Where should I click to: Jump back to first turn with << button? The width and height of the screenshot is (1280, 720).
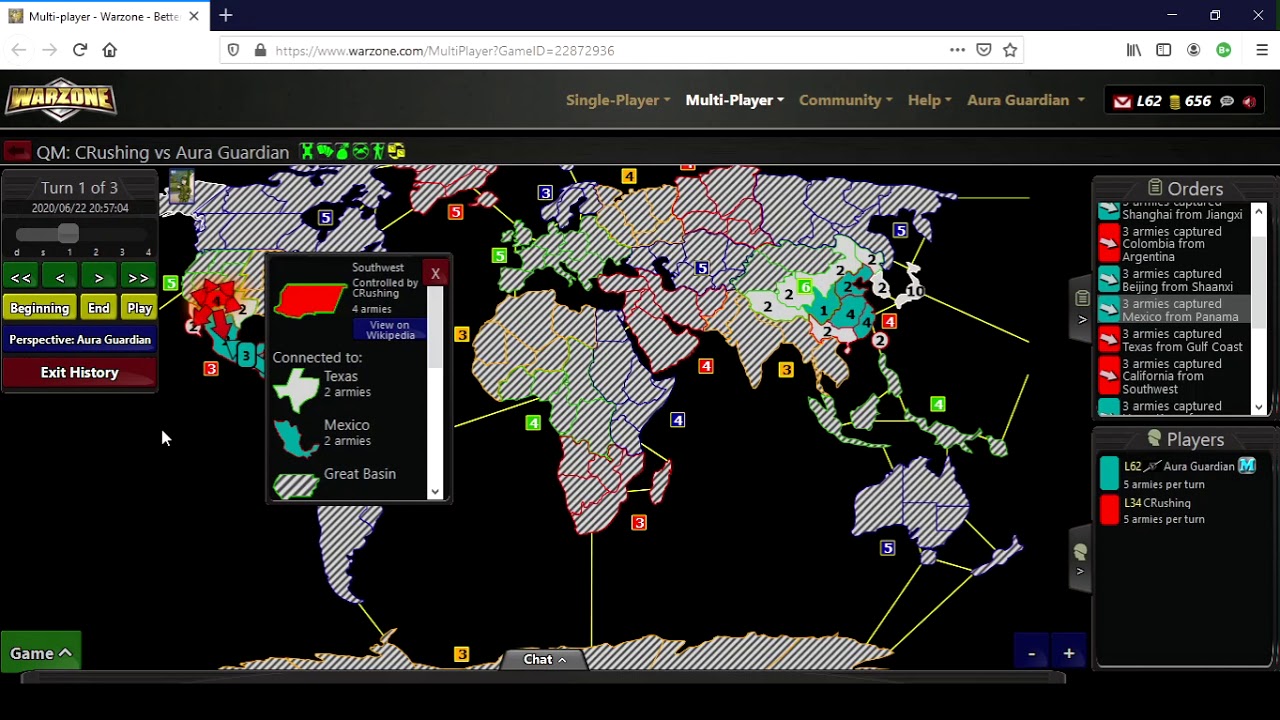point(21,278)
